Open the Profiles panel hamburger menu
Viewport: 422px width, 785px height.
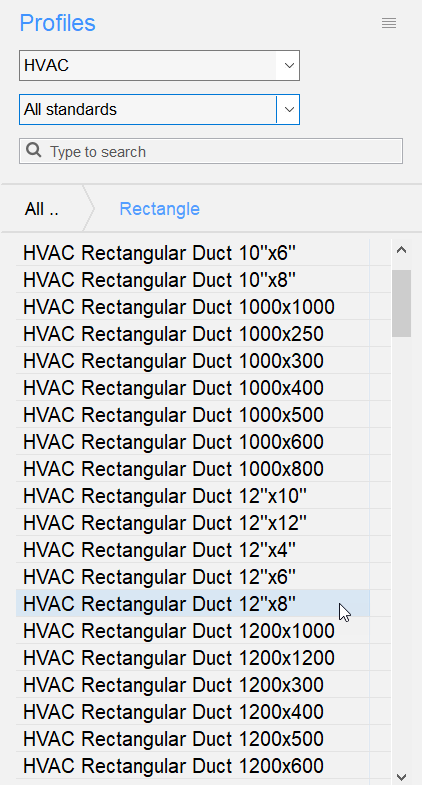point(389,23)
